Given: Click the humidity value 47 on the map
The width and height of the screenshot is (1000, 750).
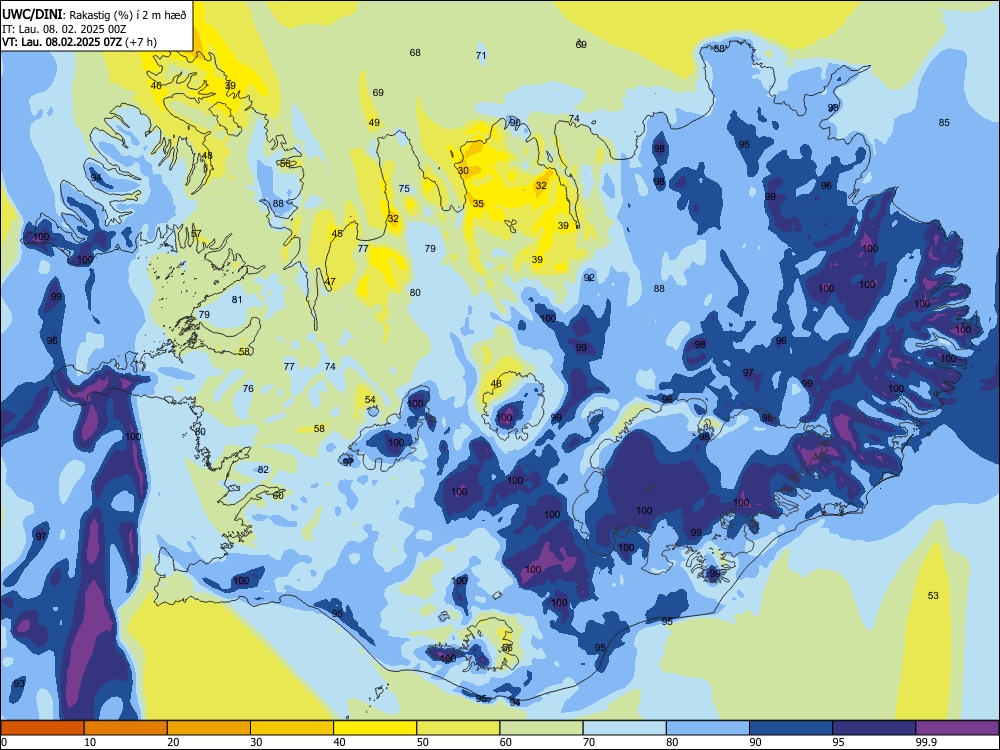Looking at the screenshot, I should [x=330, y=281].
